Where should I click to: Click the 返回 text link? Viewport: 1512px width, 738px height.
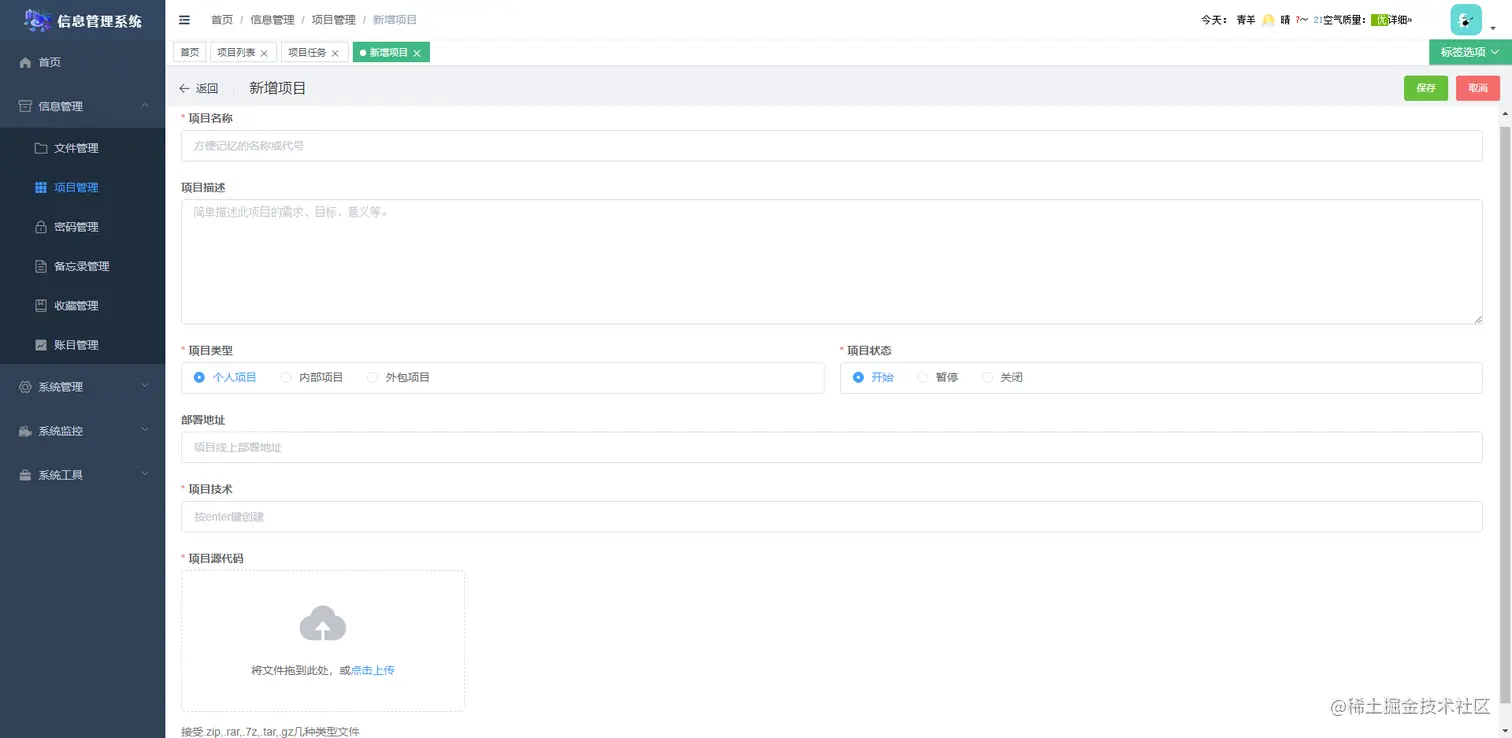click(207, 88)
